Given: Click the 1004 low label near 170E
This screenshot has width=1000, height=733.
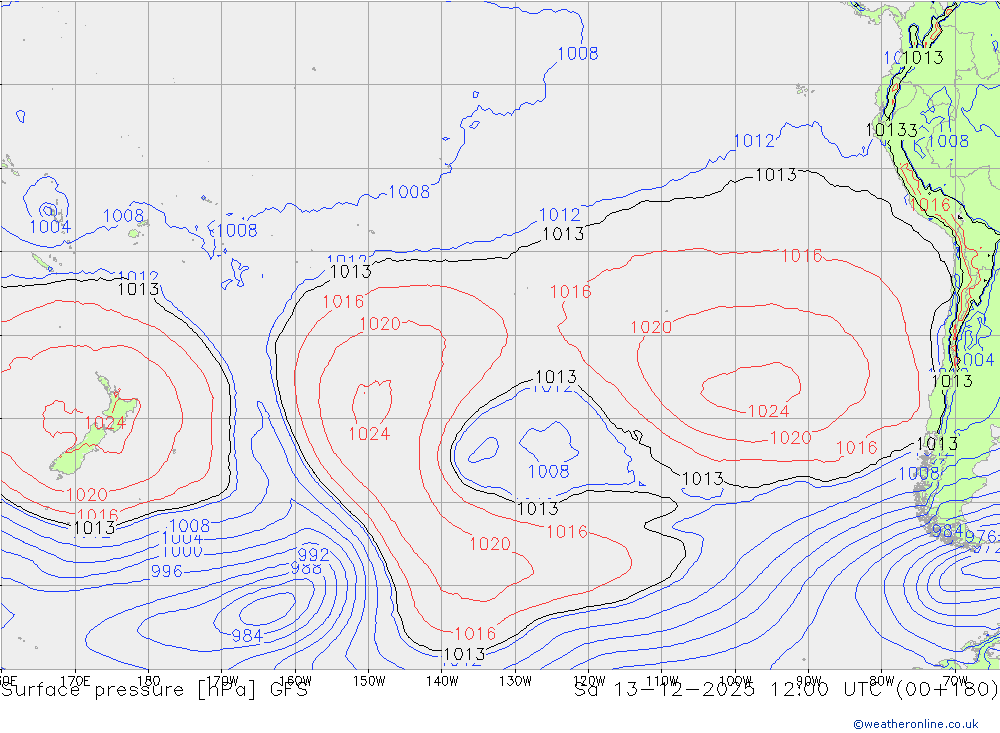Looking at the screenshot, I should pos(50,226).
